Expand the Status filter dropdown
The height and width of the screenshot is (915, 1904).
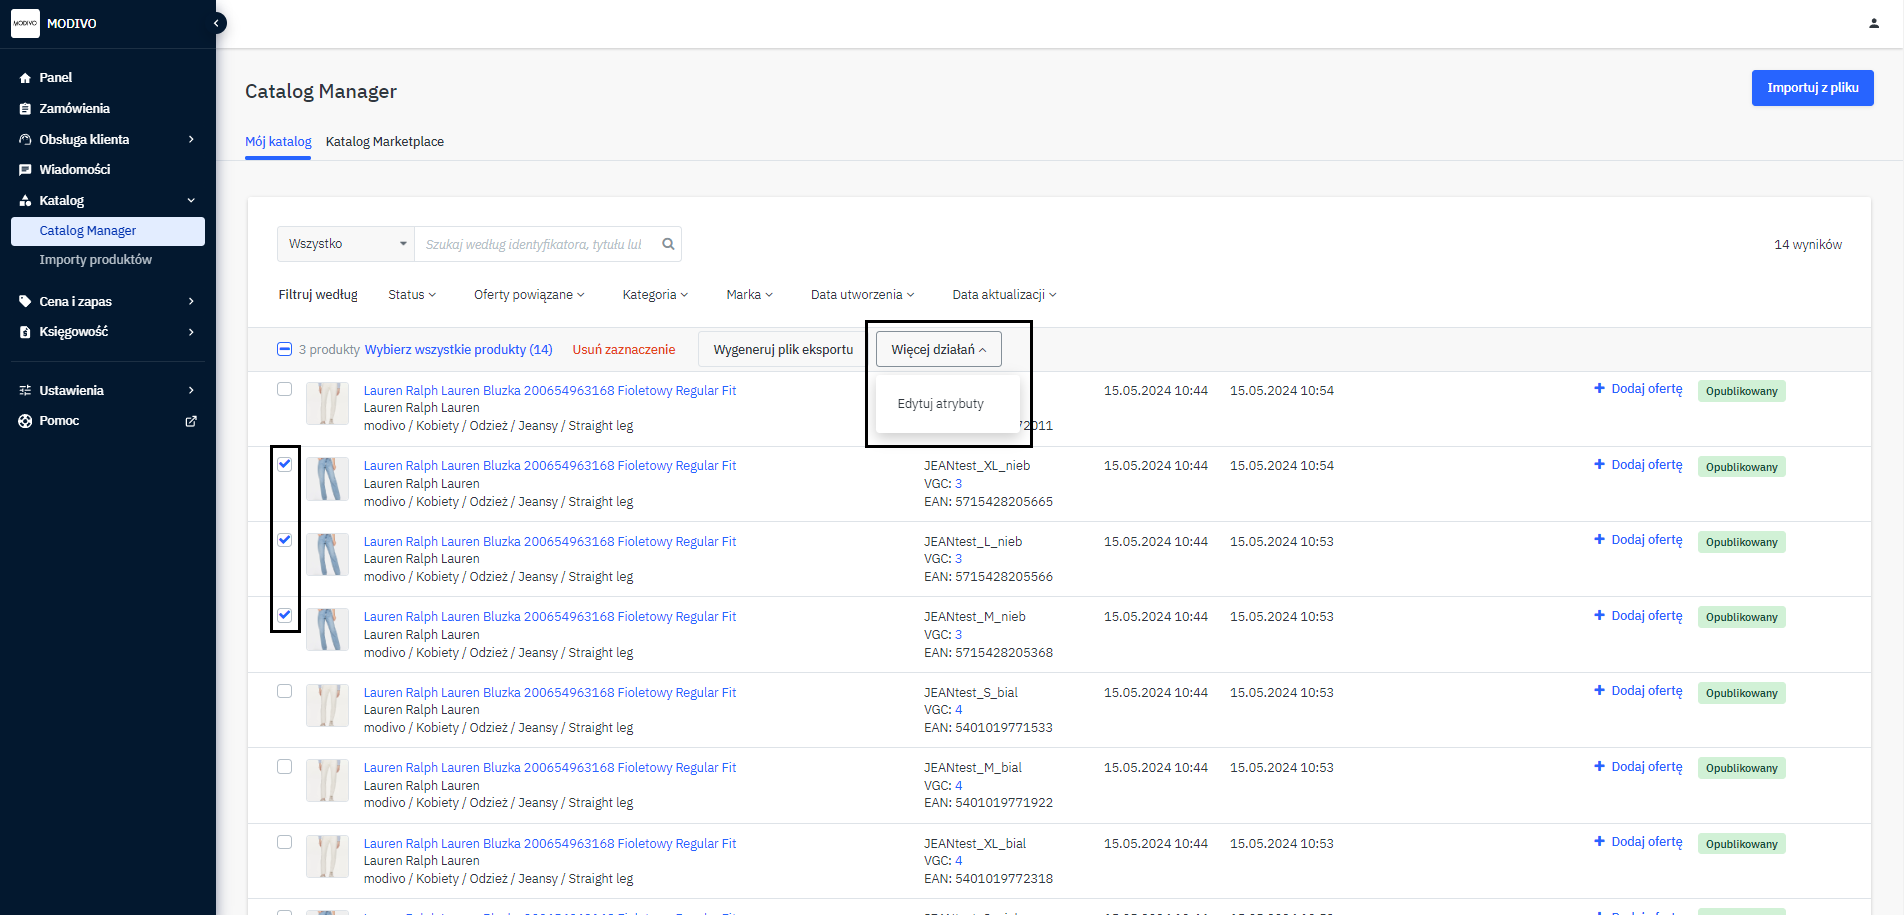pos(412,295)
